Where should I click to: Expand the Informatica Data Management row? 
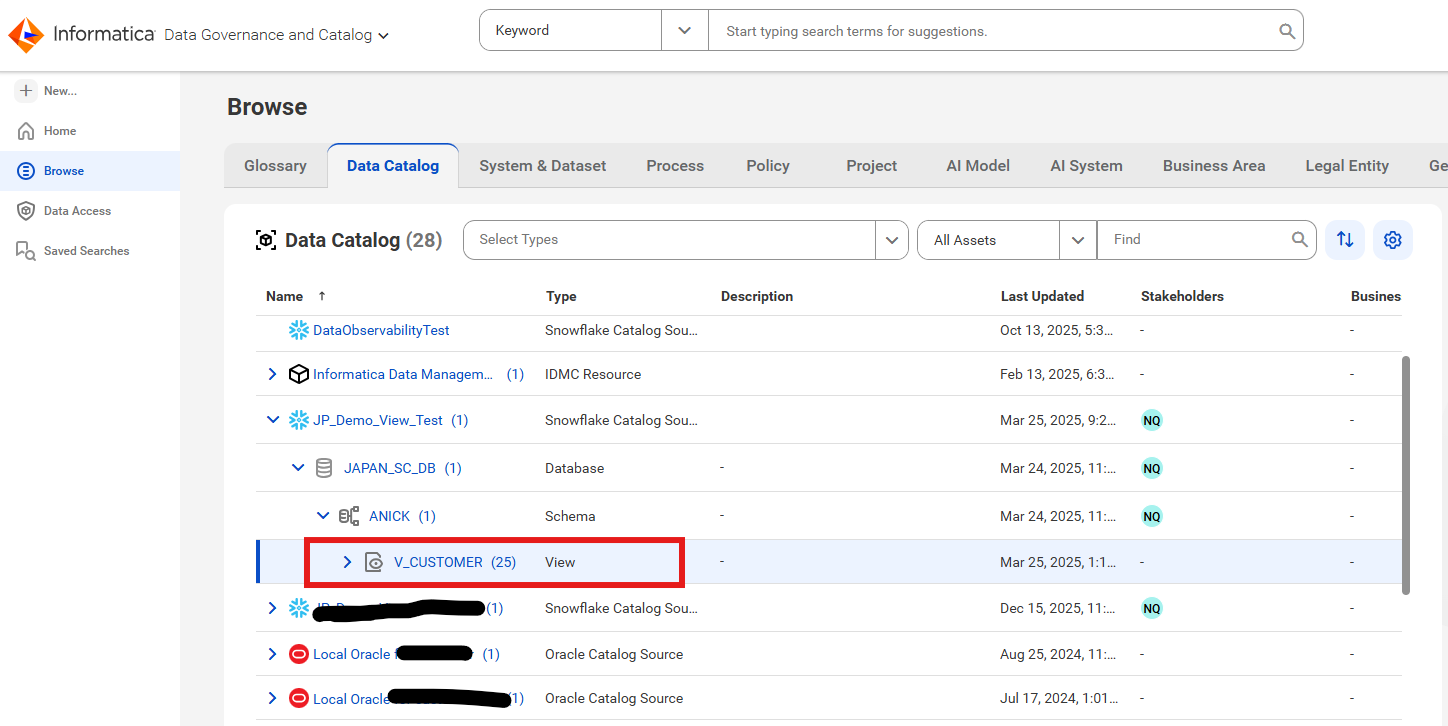tap(272, 374)
